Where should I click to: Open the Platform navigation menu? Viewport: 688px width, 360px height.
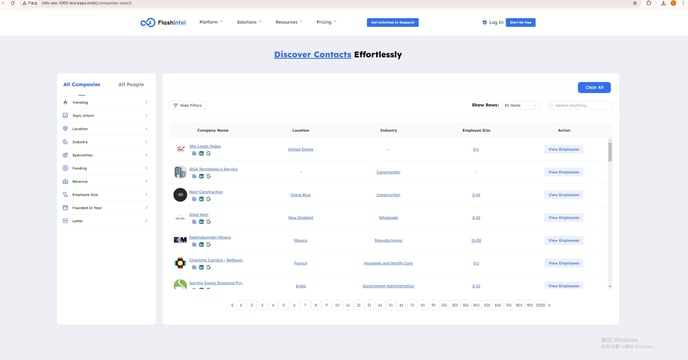coord(211,22)
